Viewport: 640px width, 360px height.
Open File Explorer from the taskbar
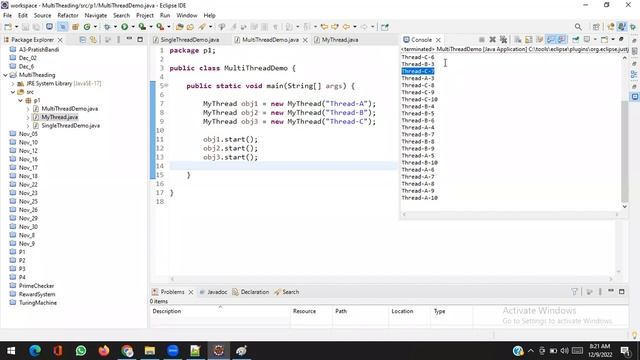tap(150, 351)
